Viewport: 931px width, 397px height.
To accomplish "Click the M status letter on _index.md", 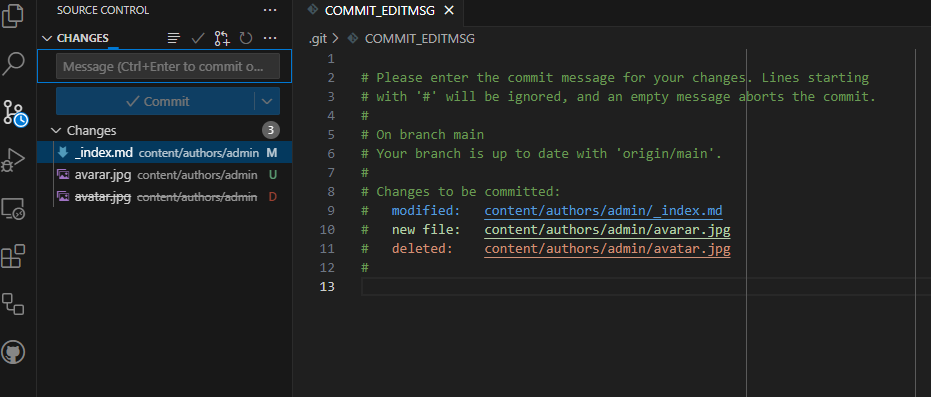I will 272,153.
